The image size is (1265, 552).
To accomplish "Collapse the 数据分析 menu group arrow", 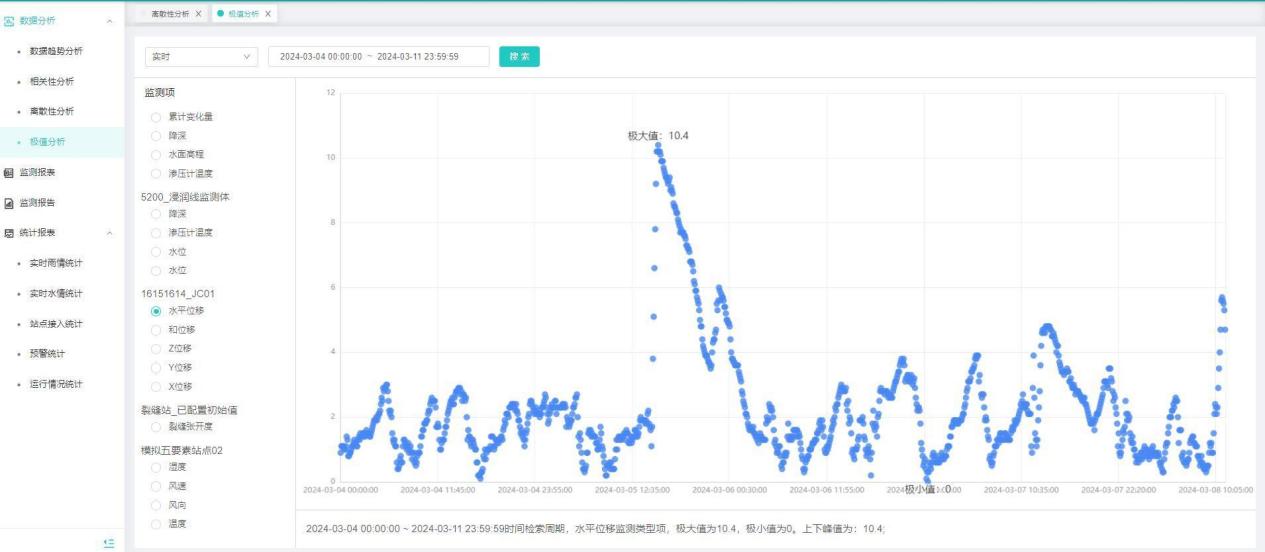I will (109, 21).
